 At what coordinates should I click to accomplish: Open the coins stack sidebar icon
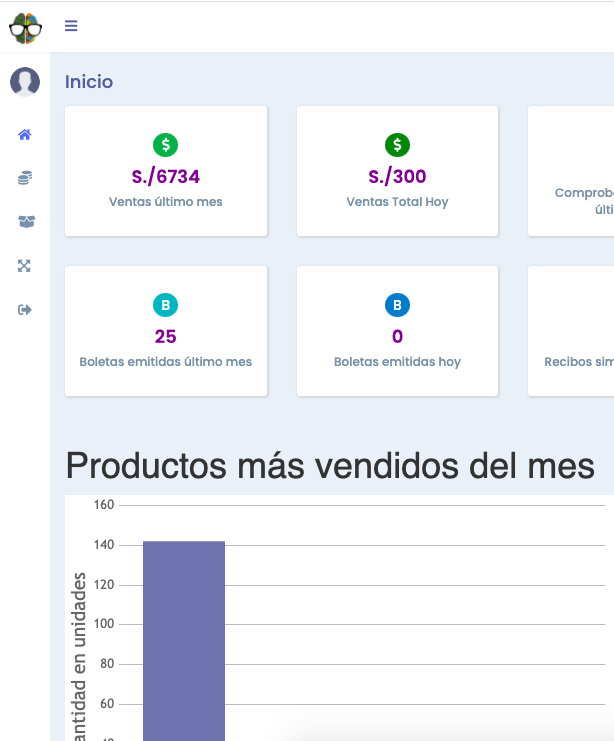point(25,178)
